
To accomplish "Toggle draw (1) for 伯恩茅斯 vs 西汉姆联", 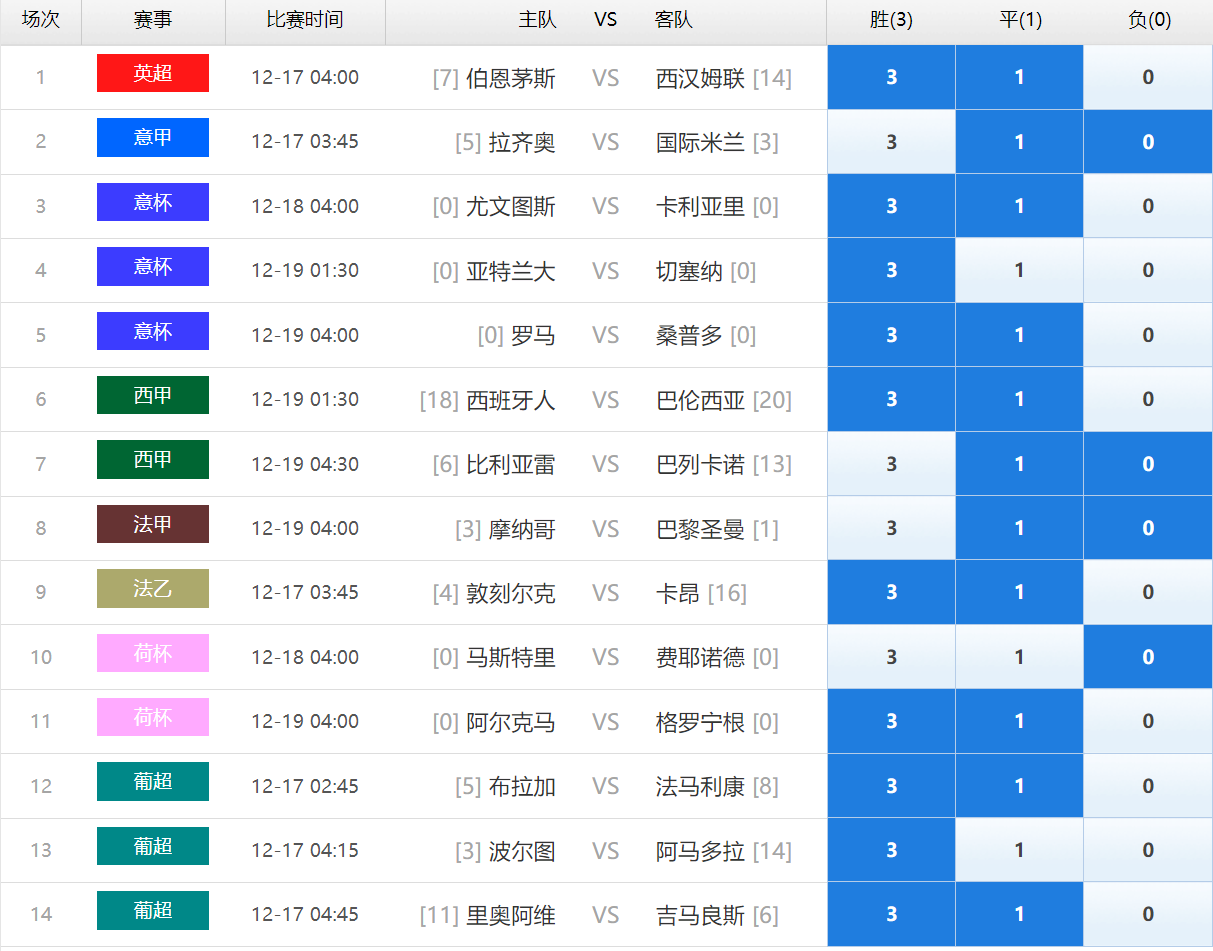I will 1019,77.
